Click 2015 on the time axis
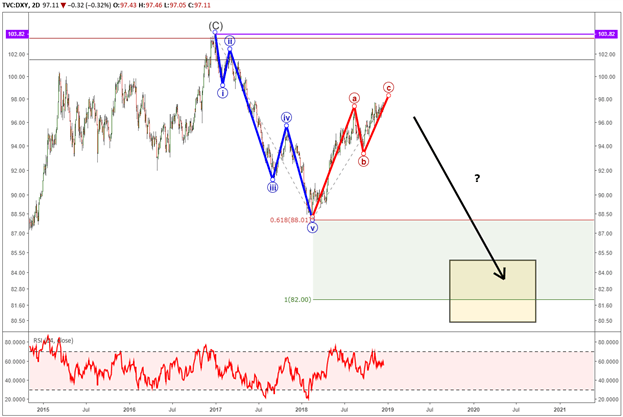The image size is (623, 417). 43,409
